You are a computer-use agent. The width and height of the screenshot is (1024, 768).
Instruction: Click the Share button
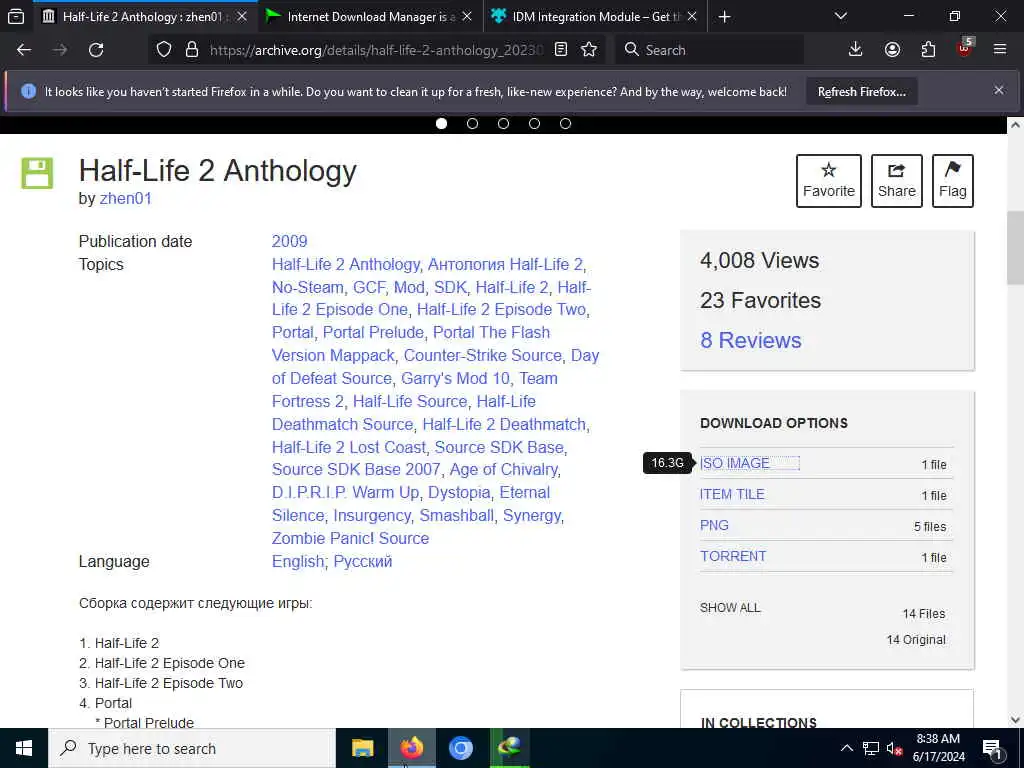click(897, 181)
